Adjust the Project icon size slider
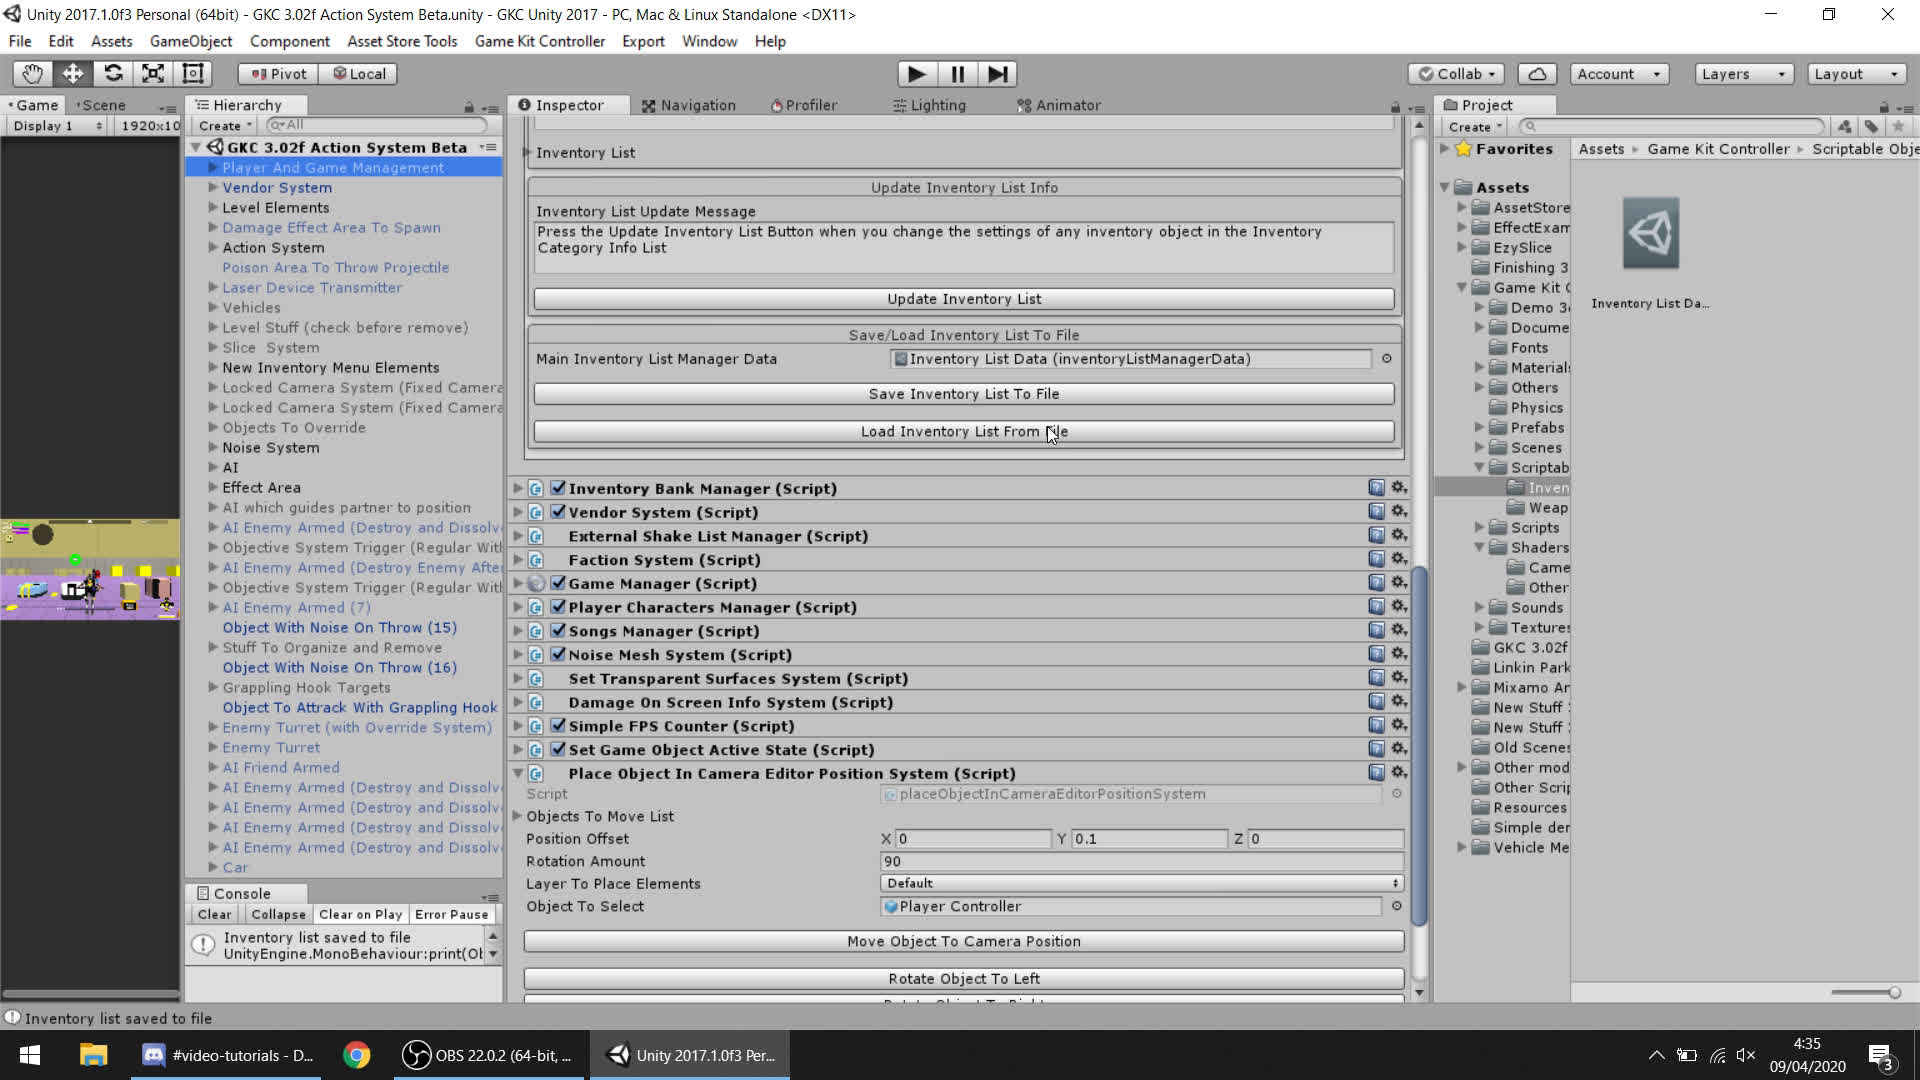Screen dimensions: 1920x1080 [x=1893, y=992]
